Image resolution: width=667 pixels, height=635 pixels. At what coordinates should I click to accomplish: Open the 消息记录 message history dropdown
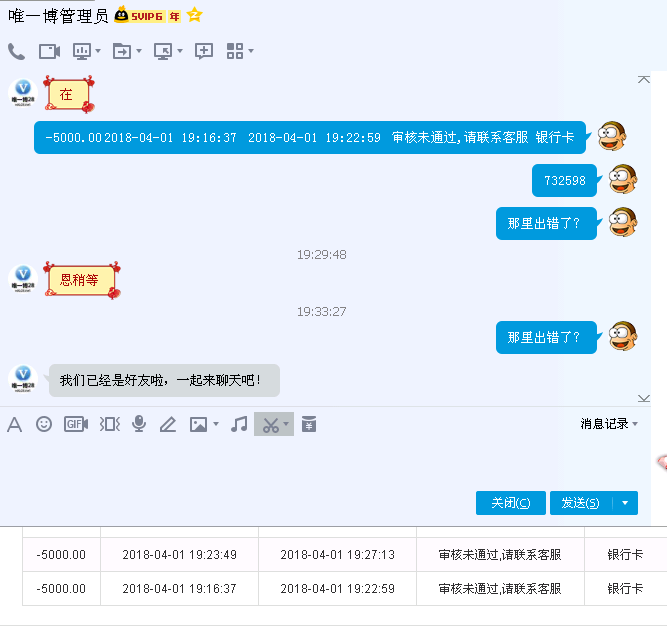pos(610,424)
